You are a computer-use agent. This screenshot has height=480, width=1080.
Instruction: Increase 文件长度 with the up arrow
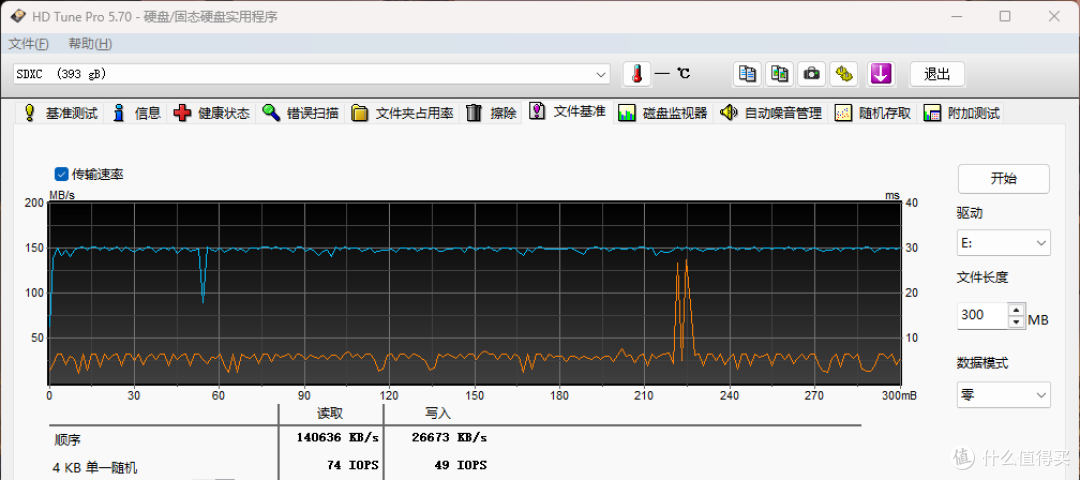tap(1016, 309)
